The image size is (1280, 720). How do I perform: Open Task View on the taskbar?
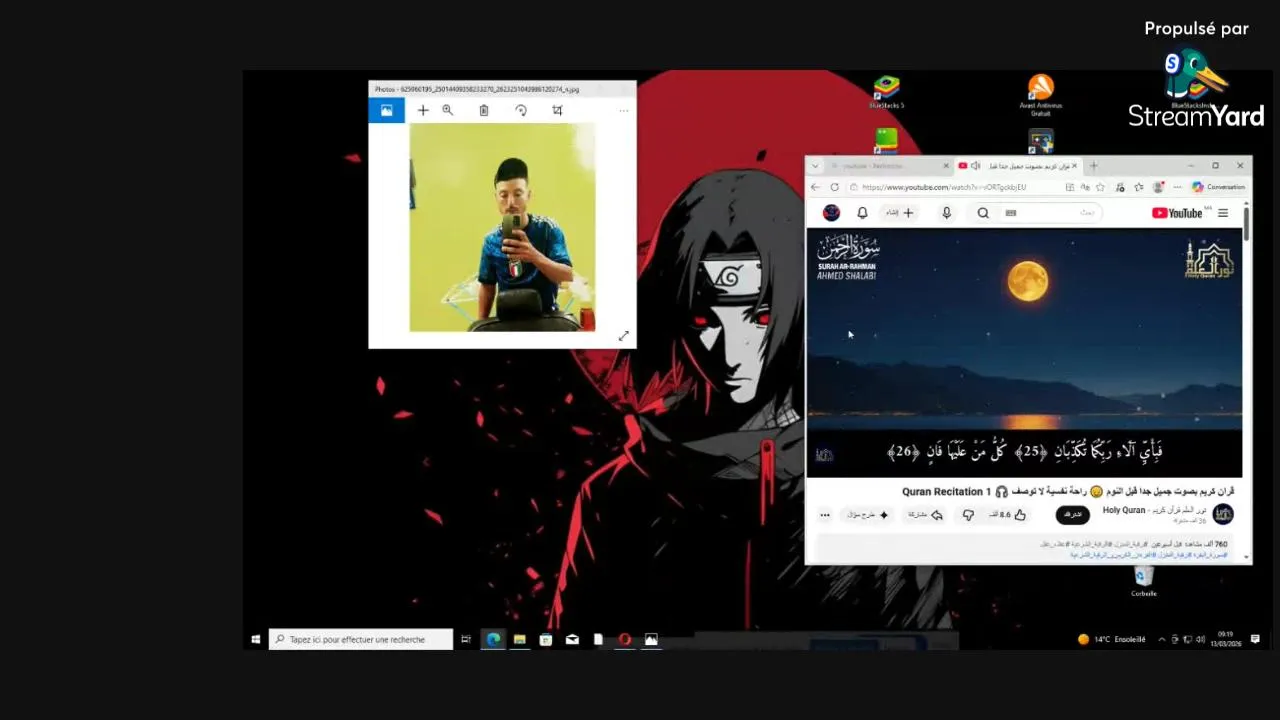coord(466,639)
